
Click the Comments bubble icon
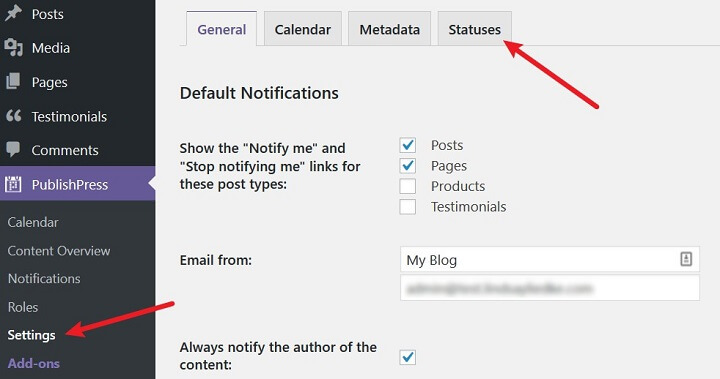coord(13,149)
